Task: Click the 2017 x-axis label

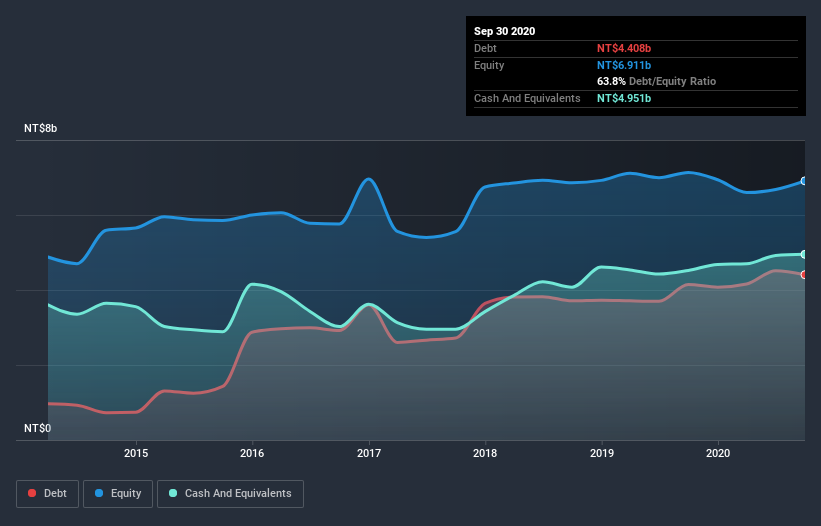Action: point(369,453)
